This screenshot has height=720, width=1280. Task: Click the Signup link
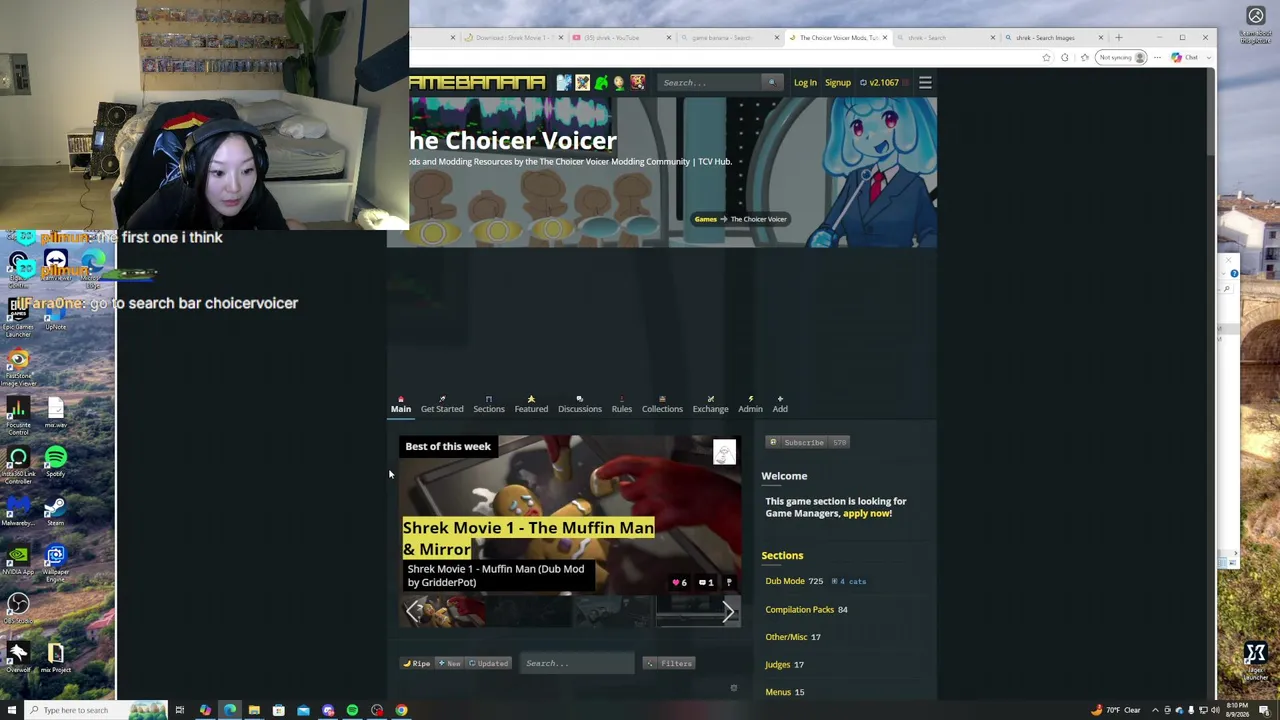click(x=838, y=82)
